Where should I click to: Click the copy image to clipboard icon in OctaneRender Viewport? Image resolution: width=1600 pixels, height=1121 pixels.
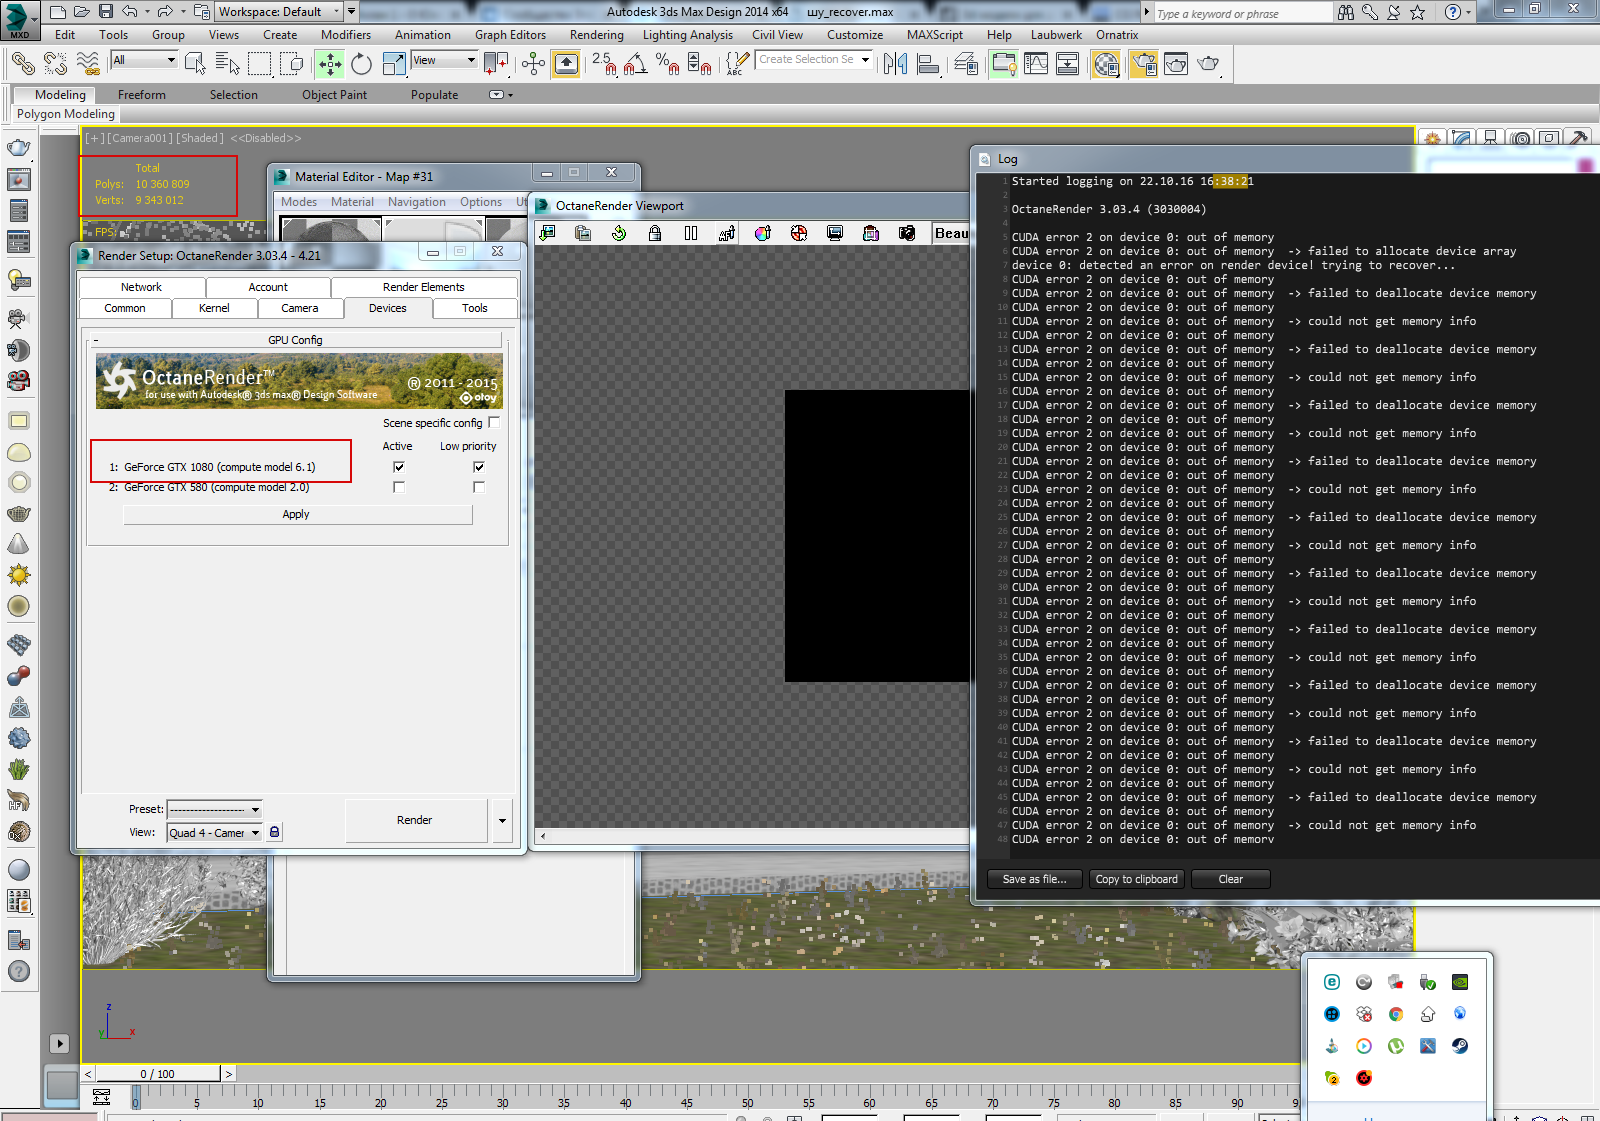point(583,233)
